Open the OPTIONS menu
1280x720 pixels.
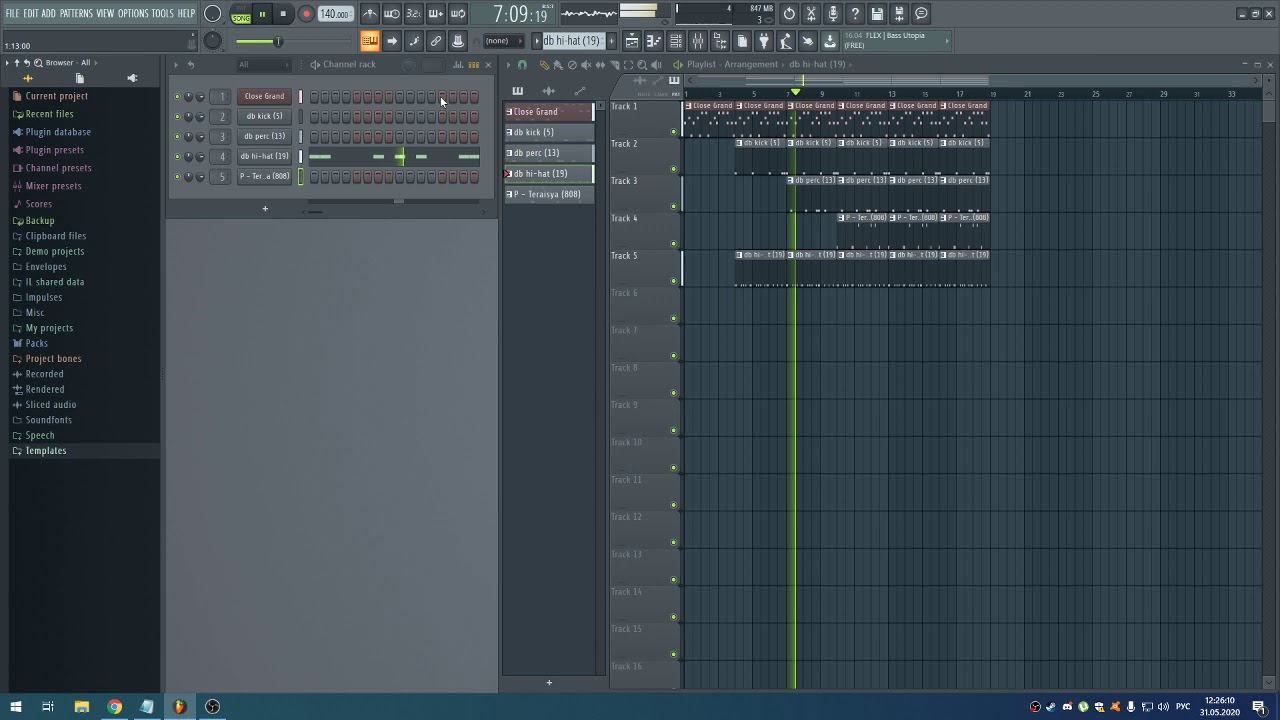point(133,13)
